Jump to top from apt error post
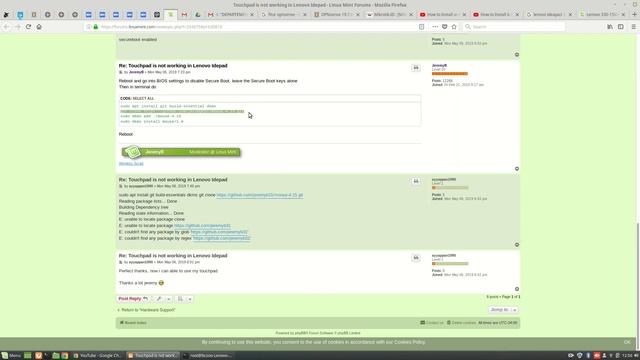Viewport: 640px width, 360px height. pyautogui.click(x=517, y=244)
